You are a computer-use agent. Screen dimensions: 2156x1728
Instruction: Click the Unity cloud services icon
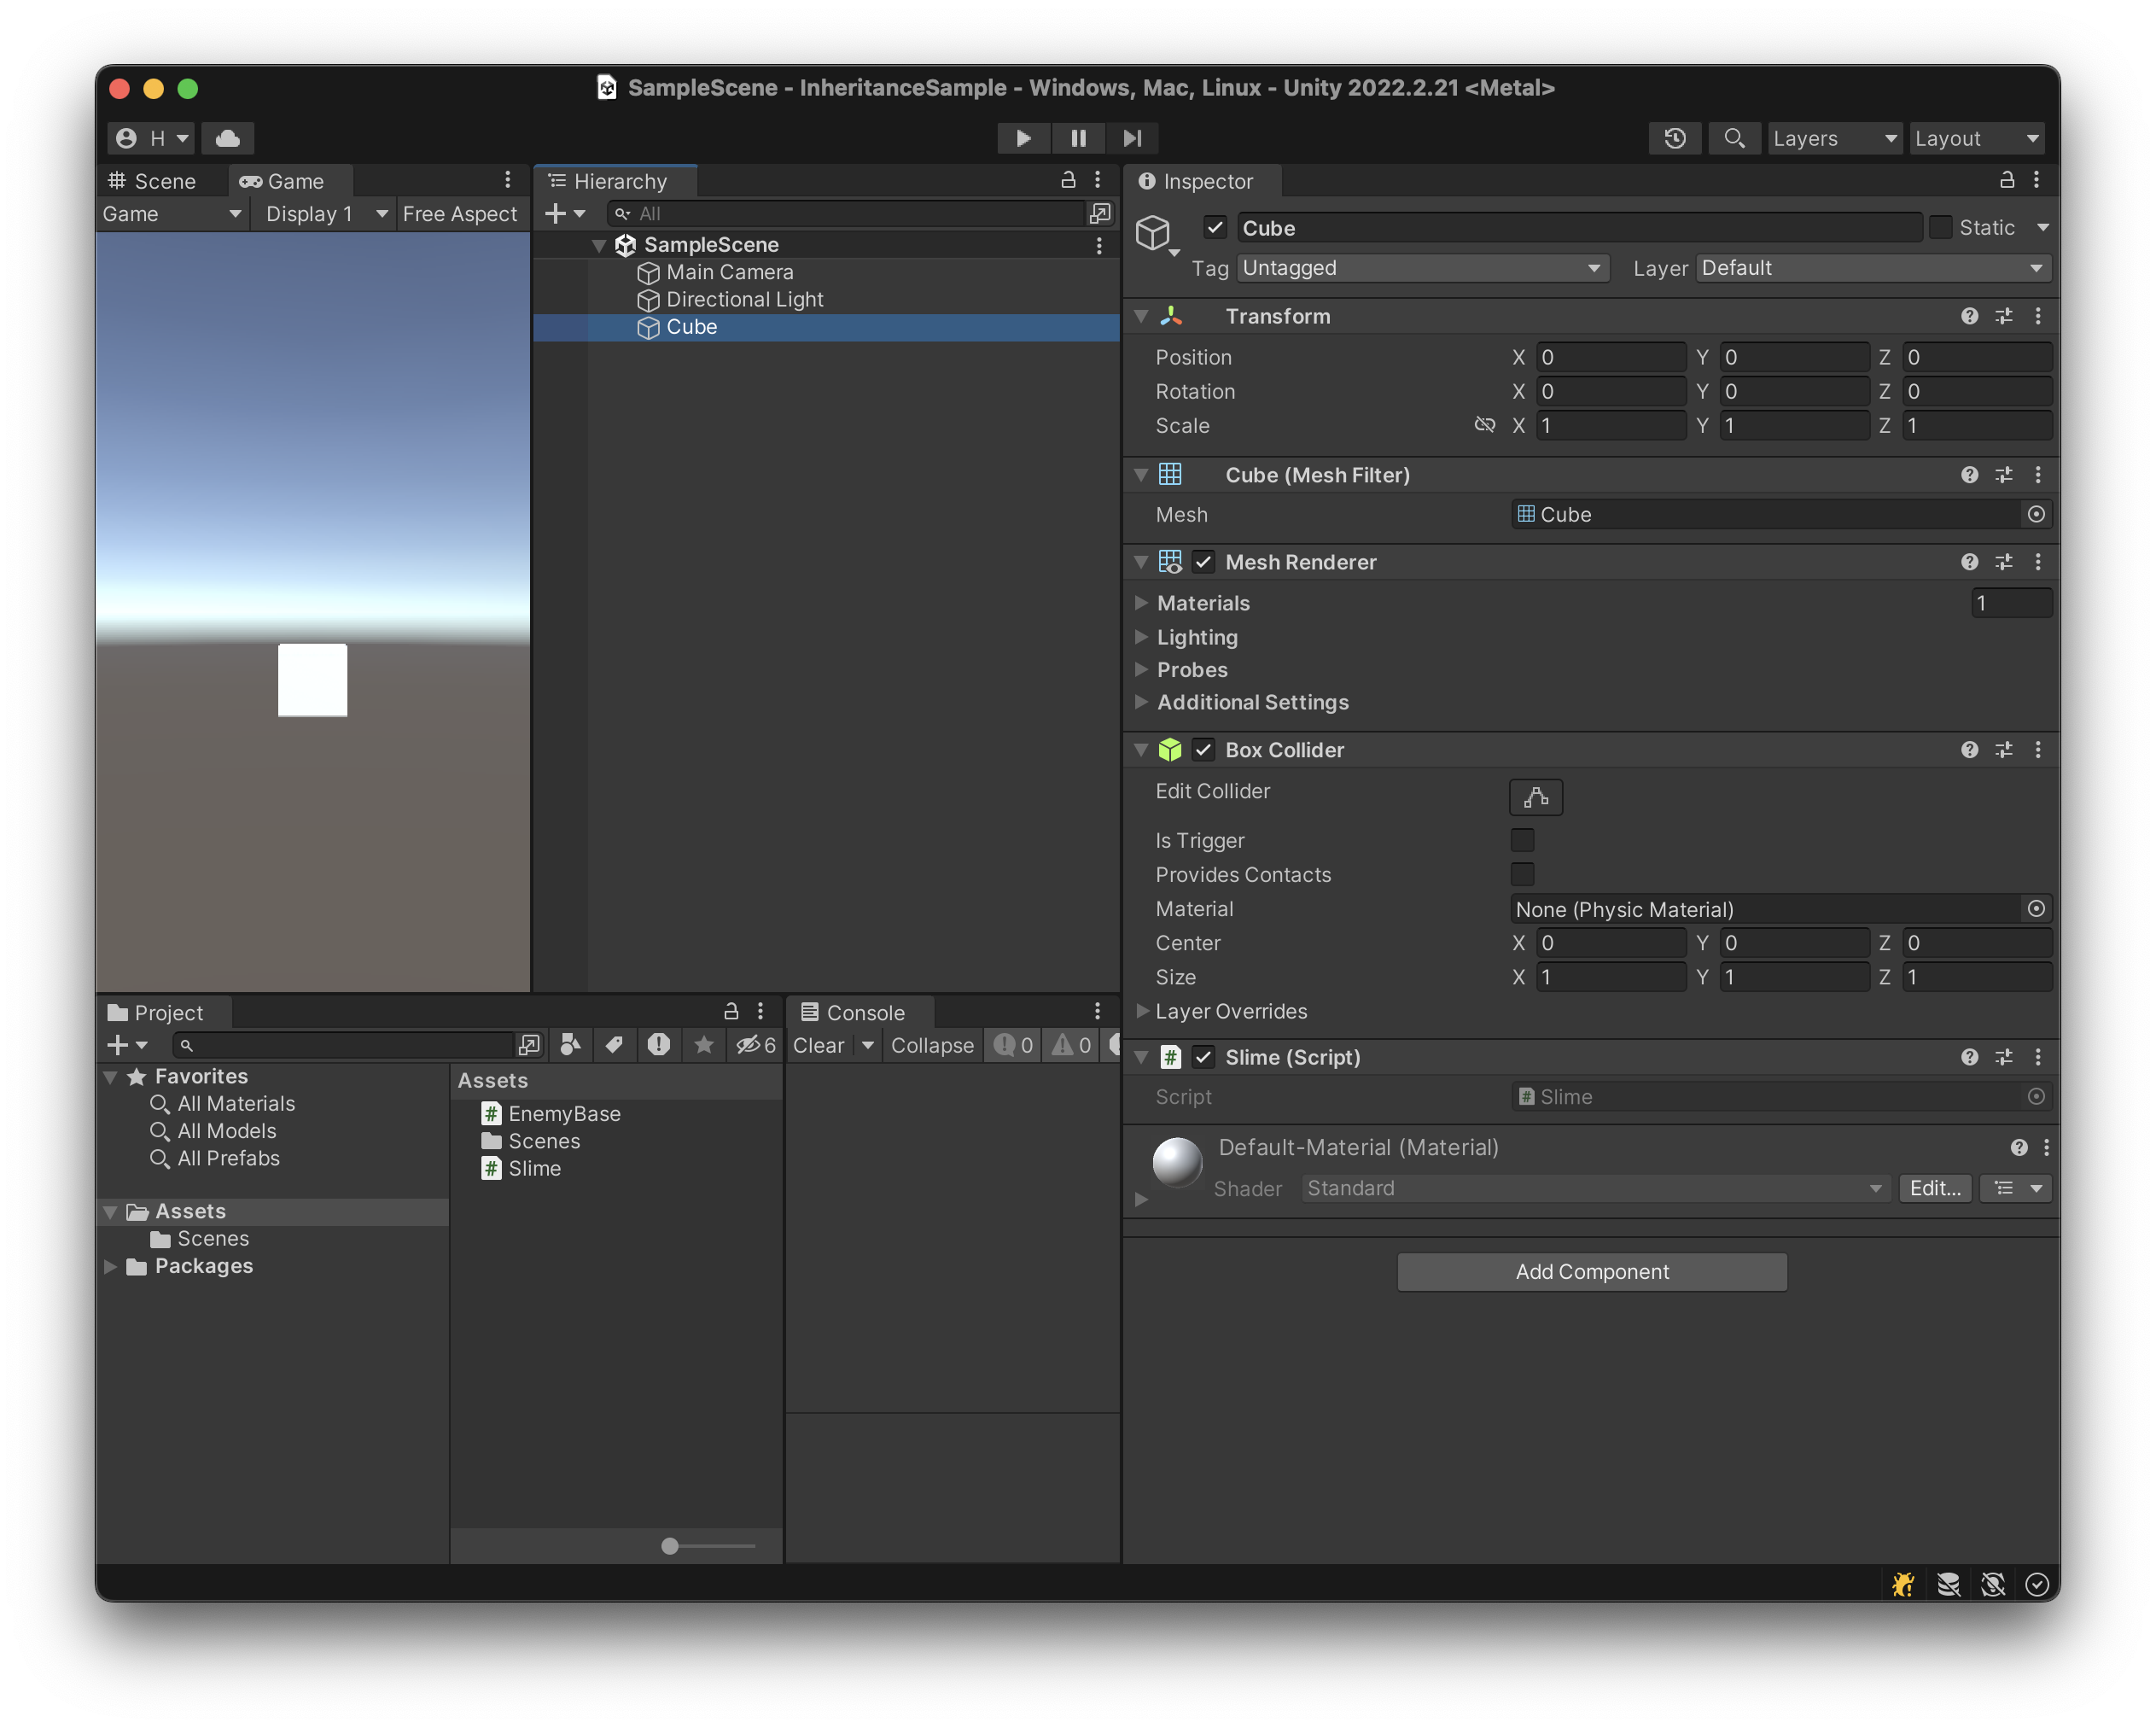(x=228, y=137)
